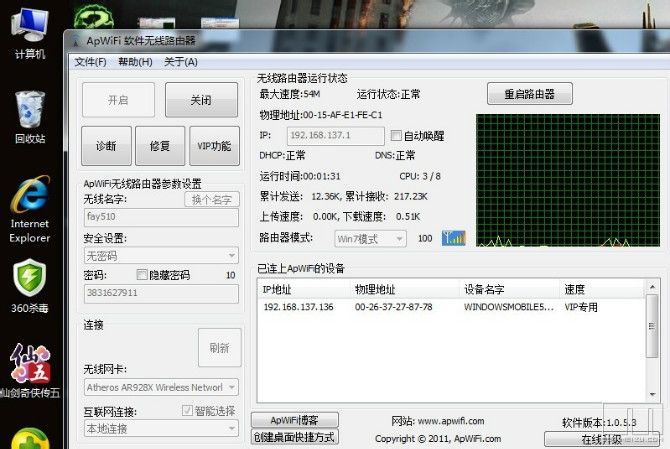Click the 换个名字 rename button
Screen dimensions: 670x449
[x=212, y=200]
